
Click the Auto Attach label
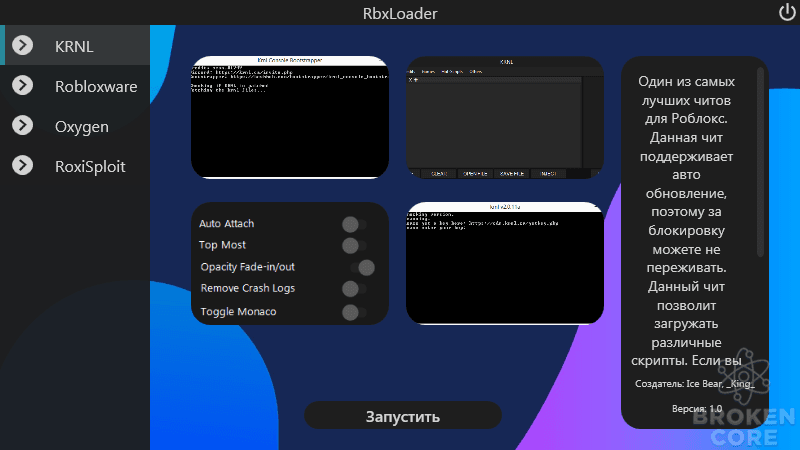227,223
